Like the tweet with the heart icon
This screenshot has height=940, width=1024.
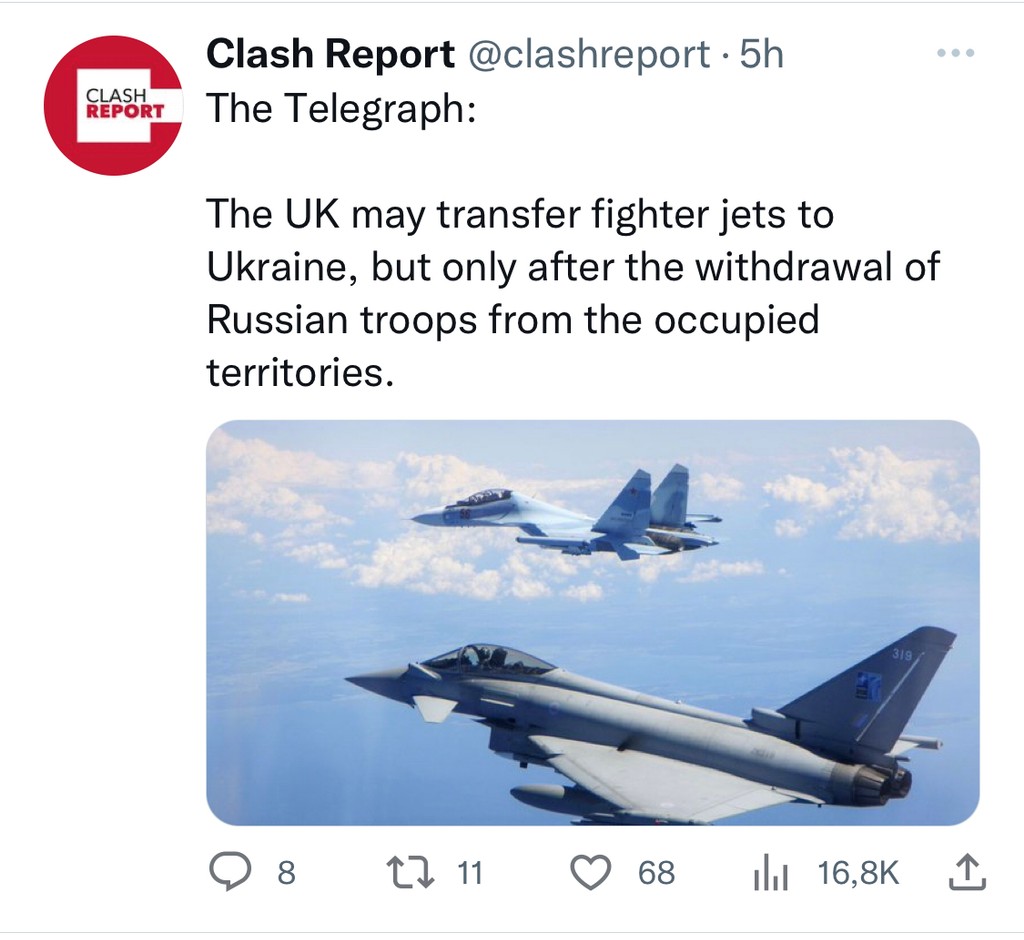(x=590, y=874)
